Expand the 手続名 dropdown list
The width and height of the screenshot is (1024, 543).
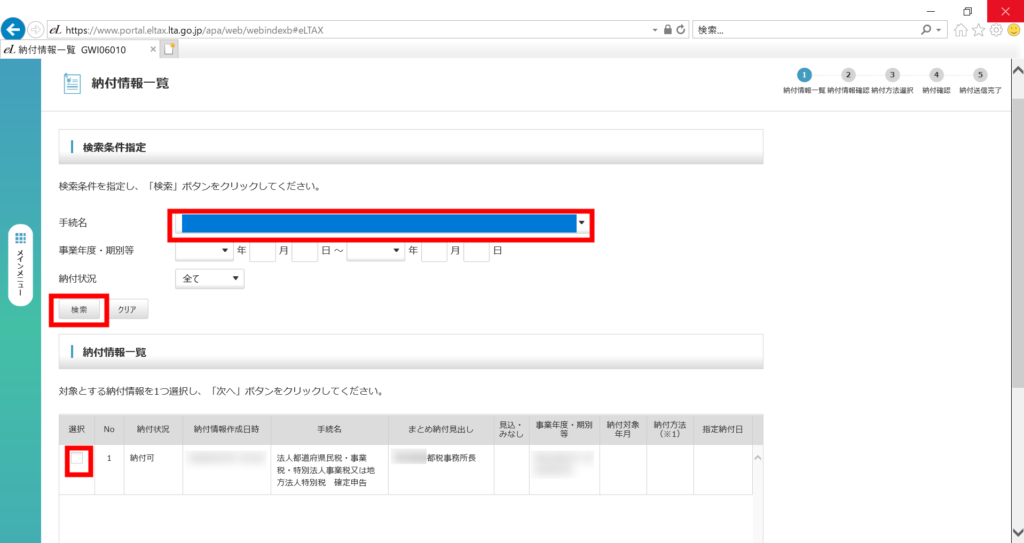(582, 223)
